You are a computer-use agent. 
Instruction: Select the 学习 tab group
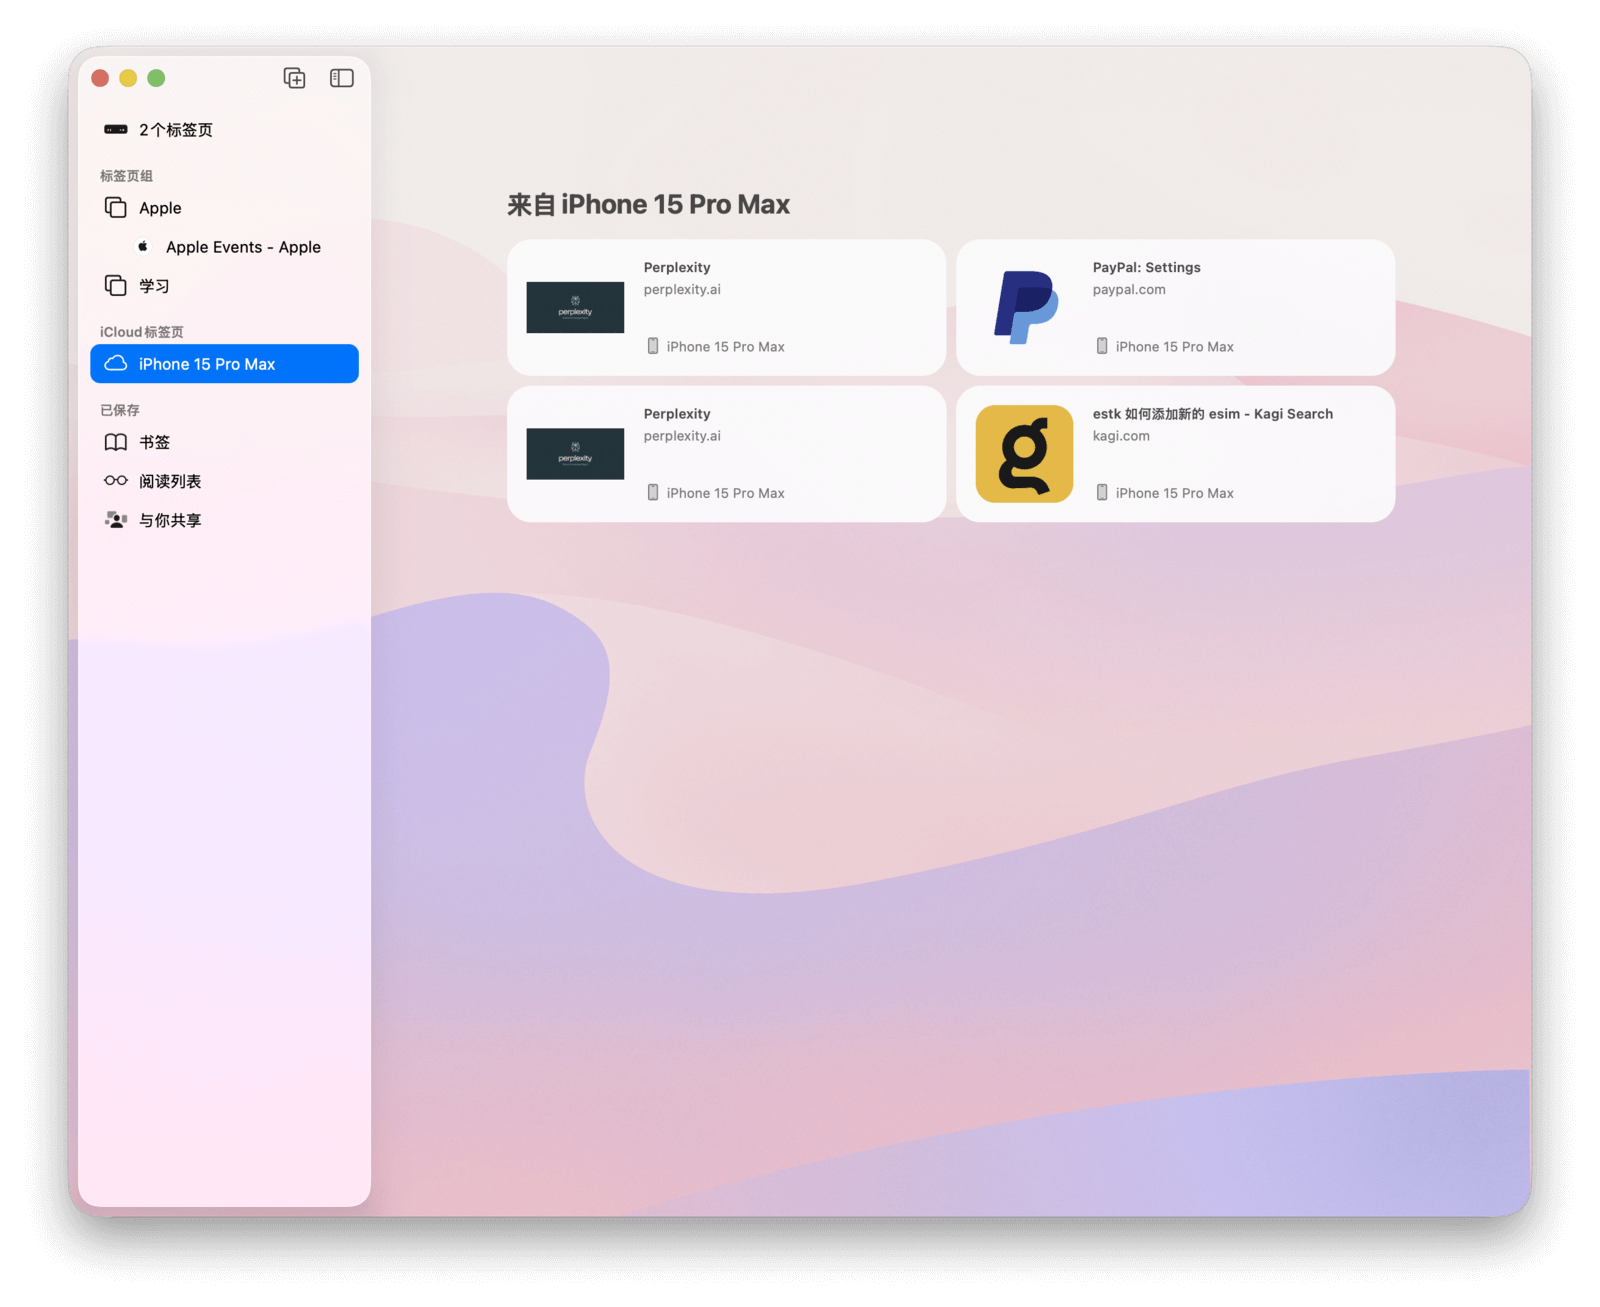pyautogui.click(x=154, y=286)
